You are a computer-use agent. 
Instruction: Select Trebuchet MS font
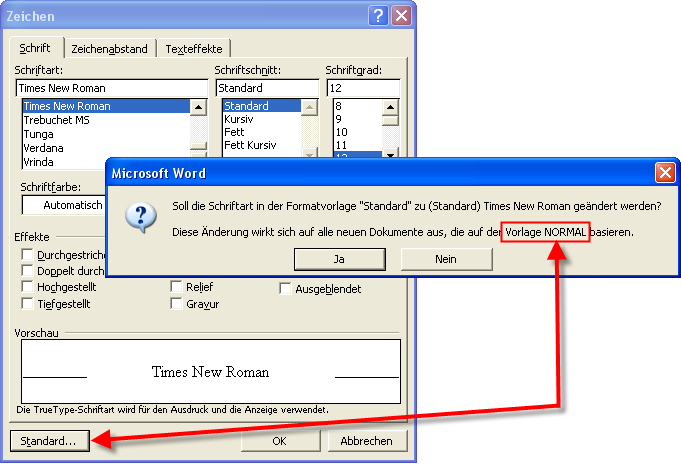[x=106, y=120]
